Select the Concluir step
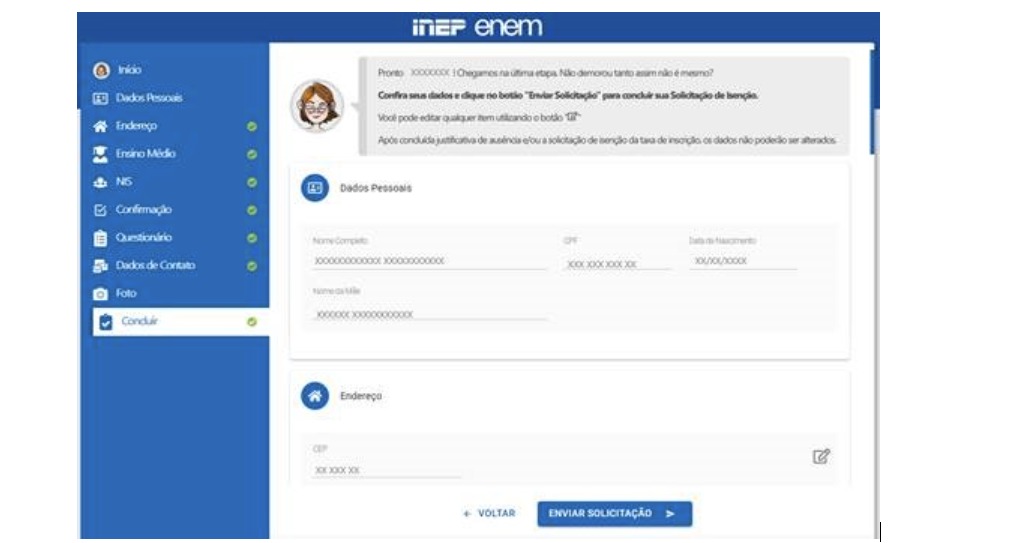Screen dimensions: 1022x543 point(181,322)
